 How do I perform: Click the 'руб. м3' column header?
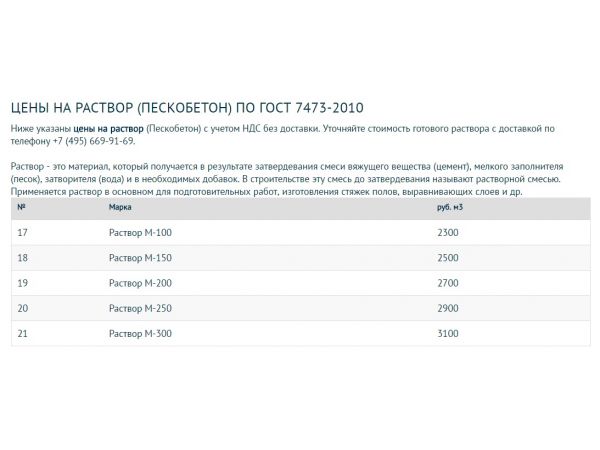point(450,206)
